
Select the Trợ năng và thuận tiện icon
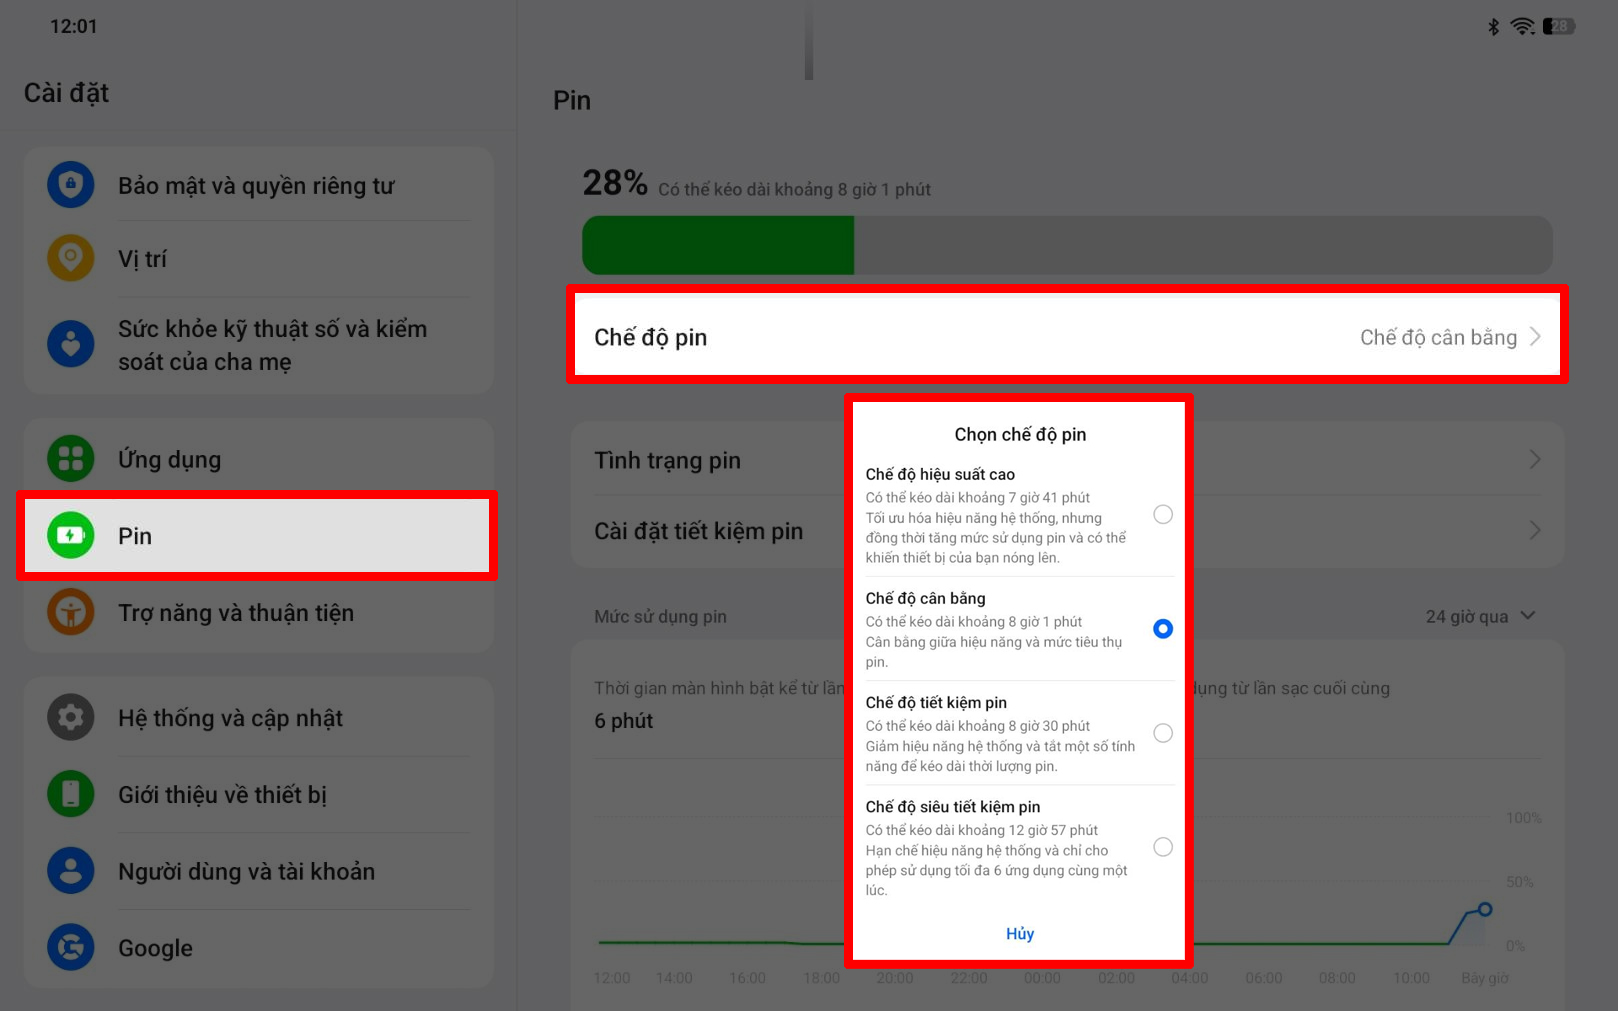pos(71,612)
